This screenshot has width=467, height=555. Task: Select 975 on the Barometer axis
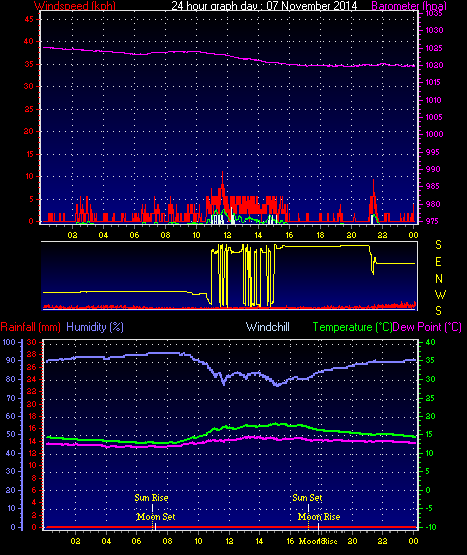click(433, 221)
